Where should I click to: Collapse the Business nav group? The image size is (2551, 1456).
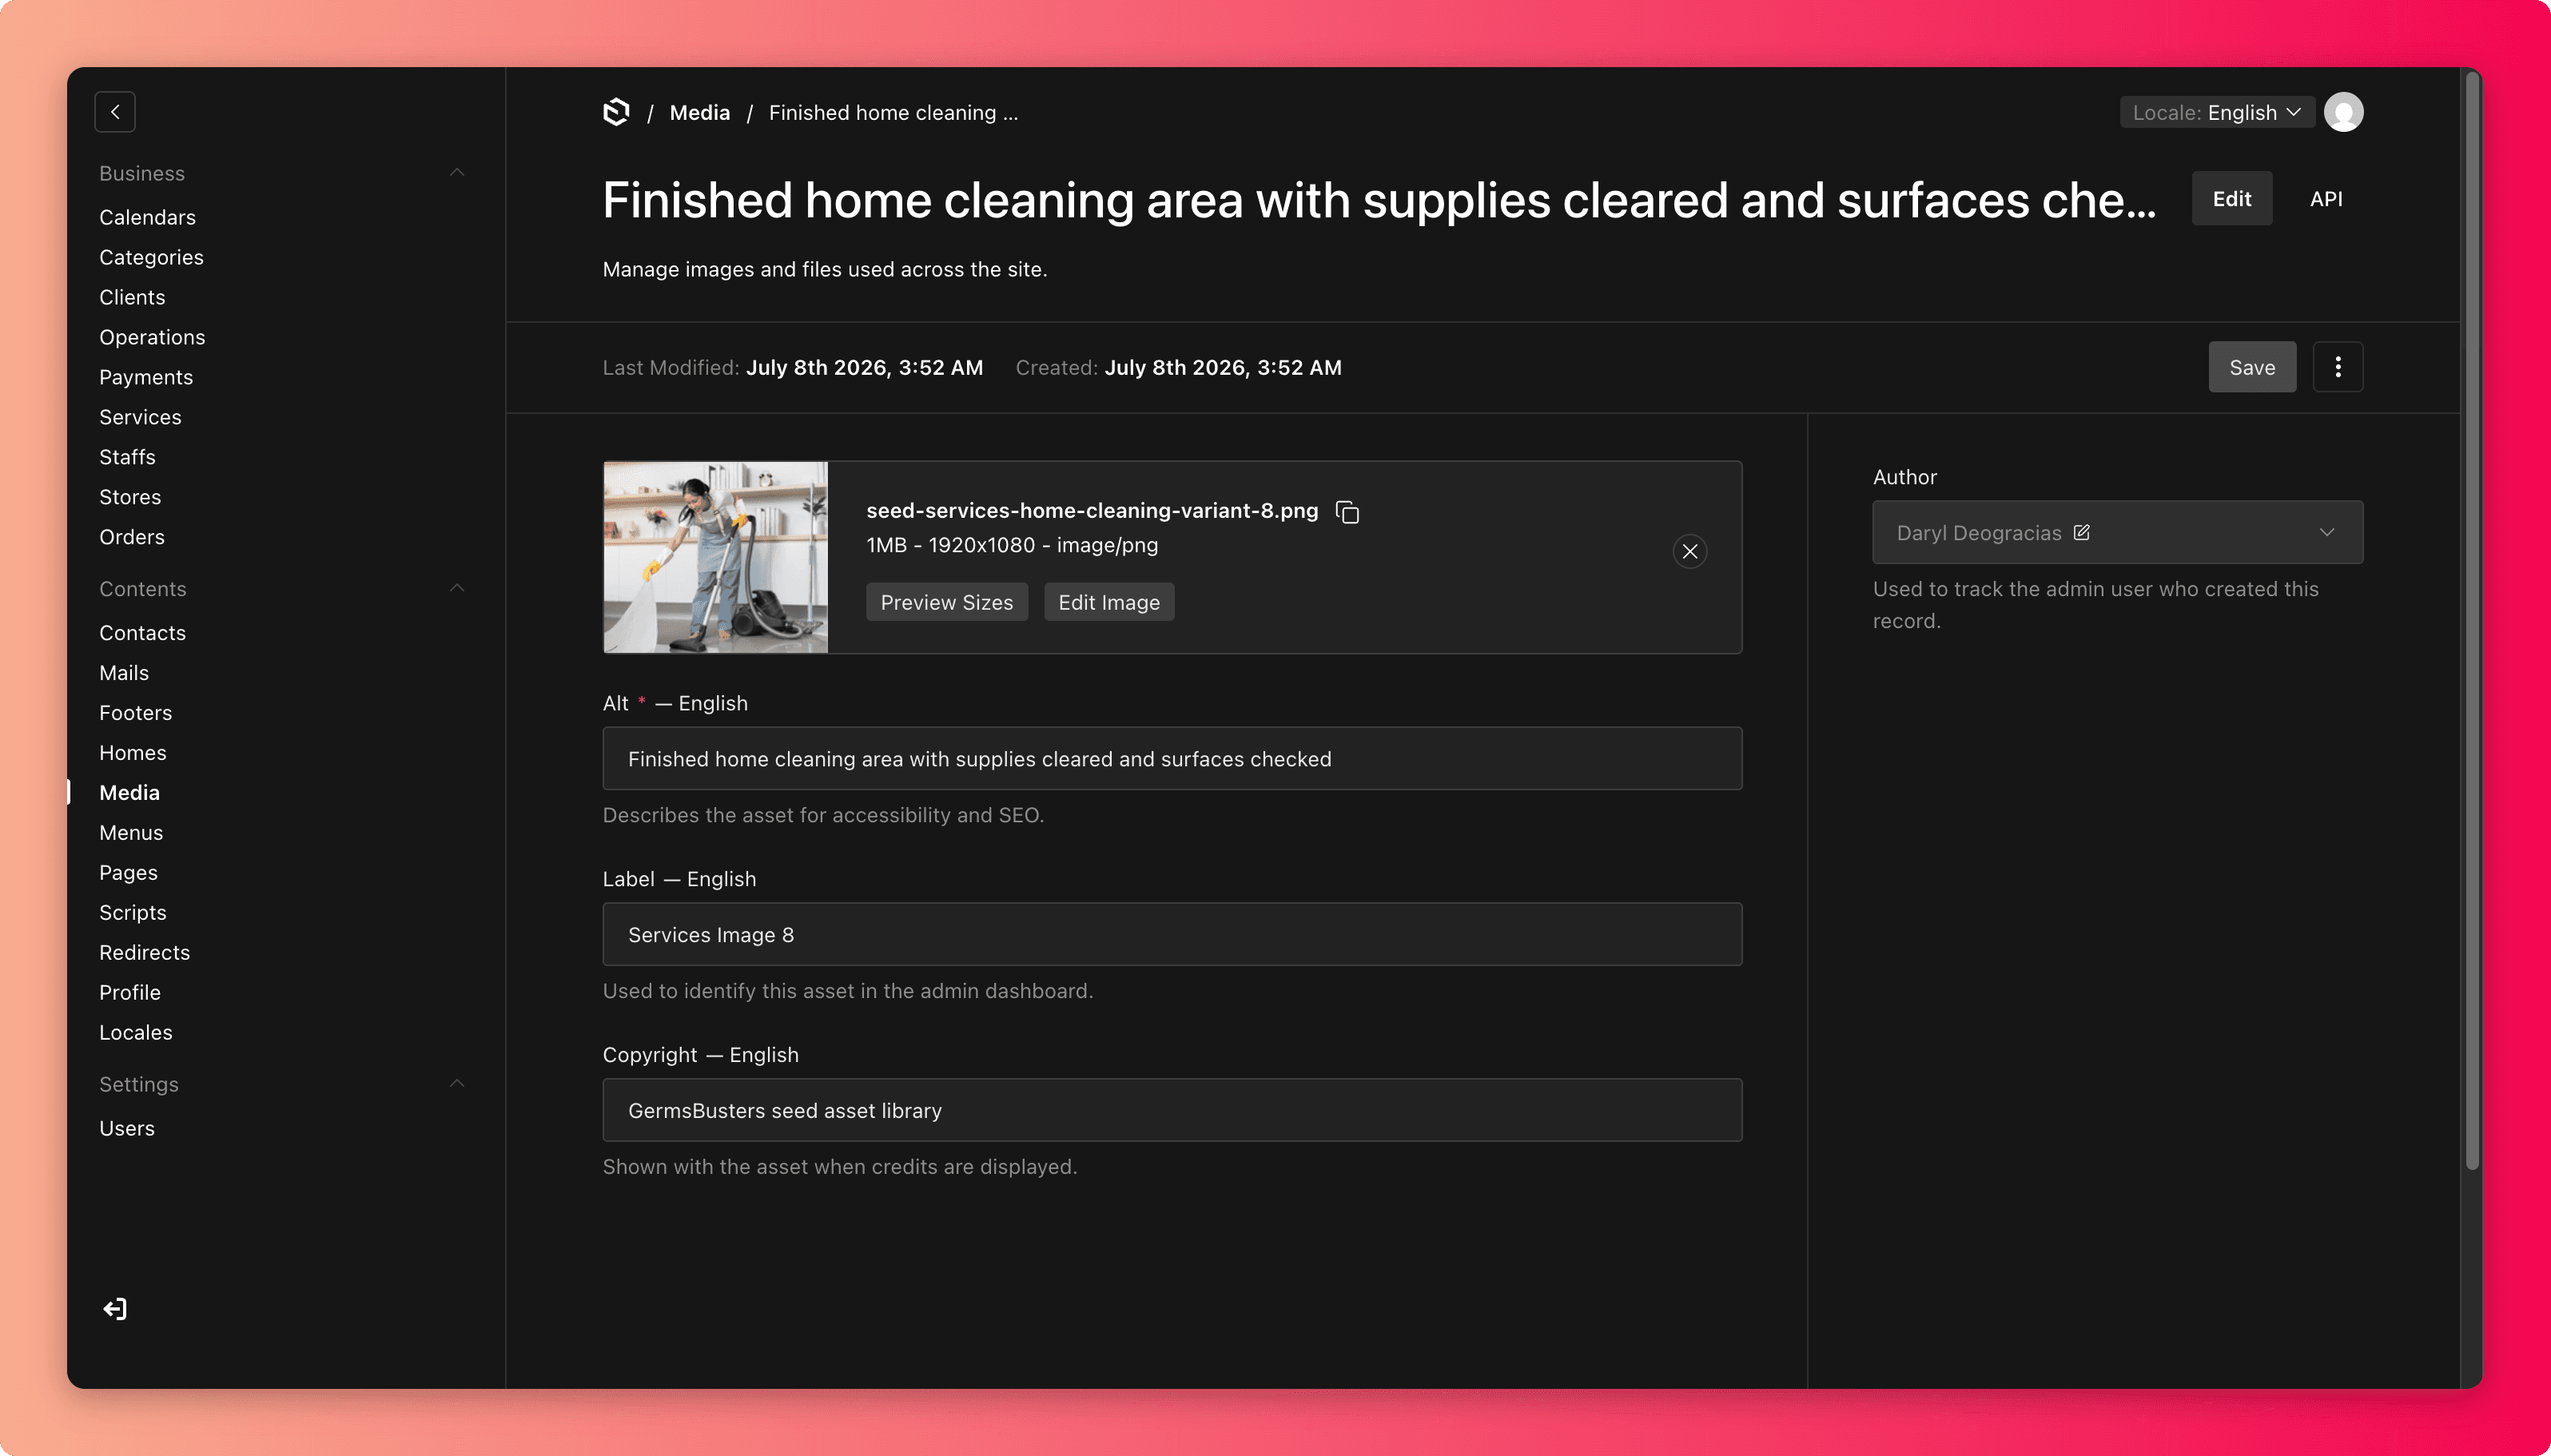pyautogui.click(x=457, y=173)
